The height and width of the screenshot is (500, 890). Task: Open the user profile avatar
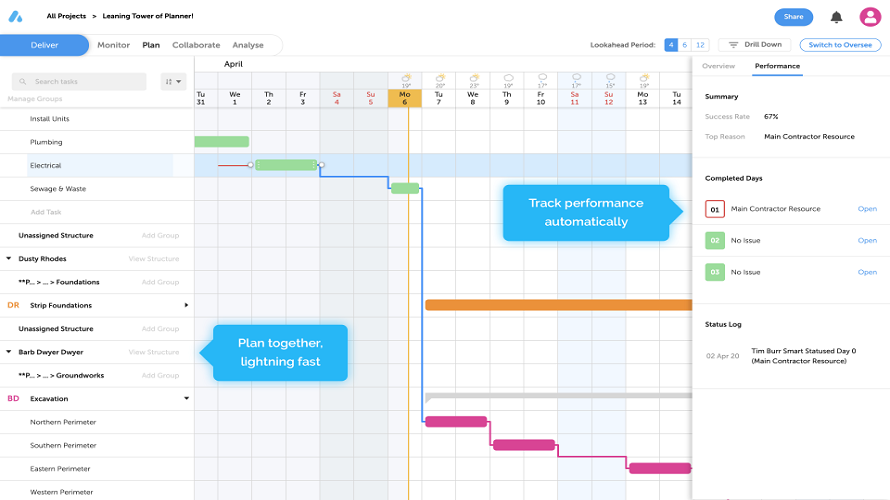(870, 17)
